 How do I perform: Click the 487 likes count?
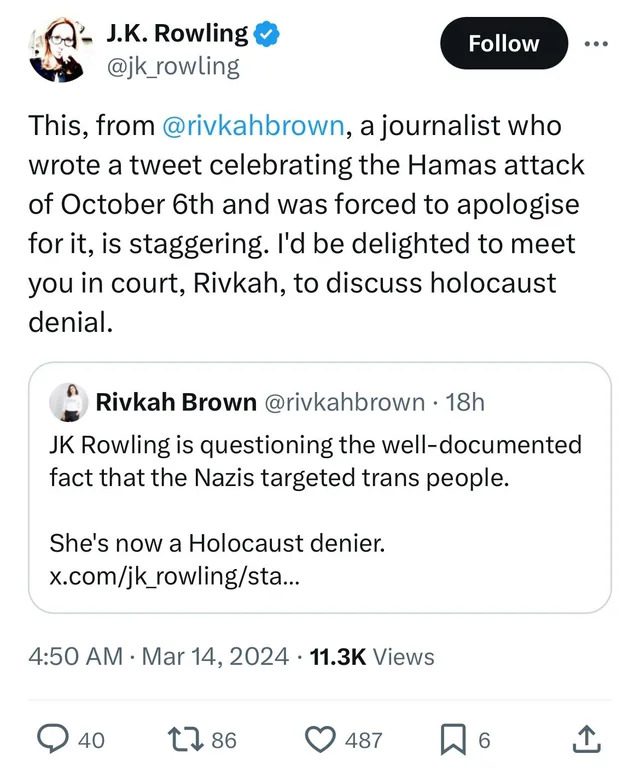364,740
